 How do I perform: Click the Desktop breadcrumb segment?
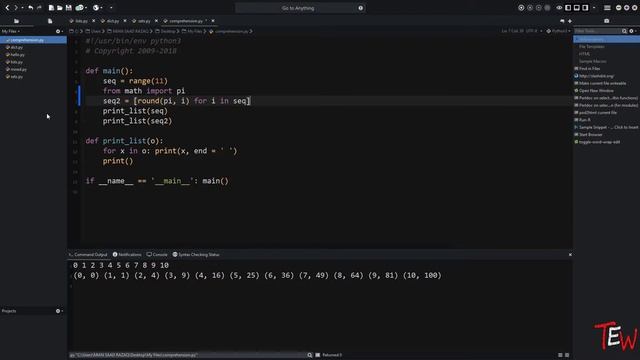click(165, 31)
